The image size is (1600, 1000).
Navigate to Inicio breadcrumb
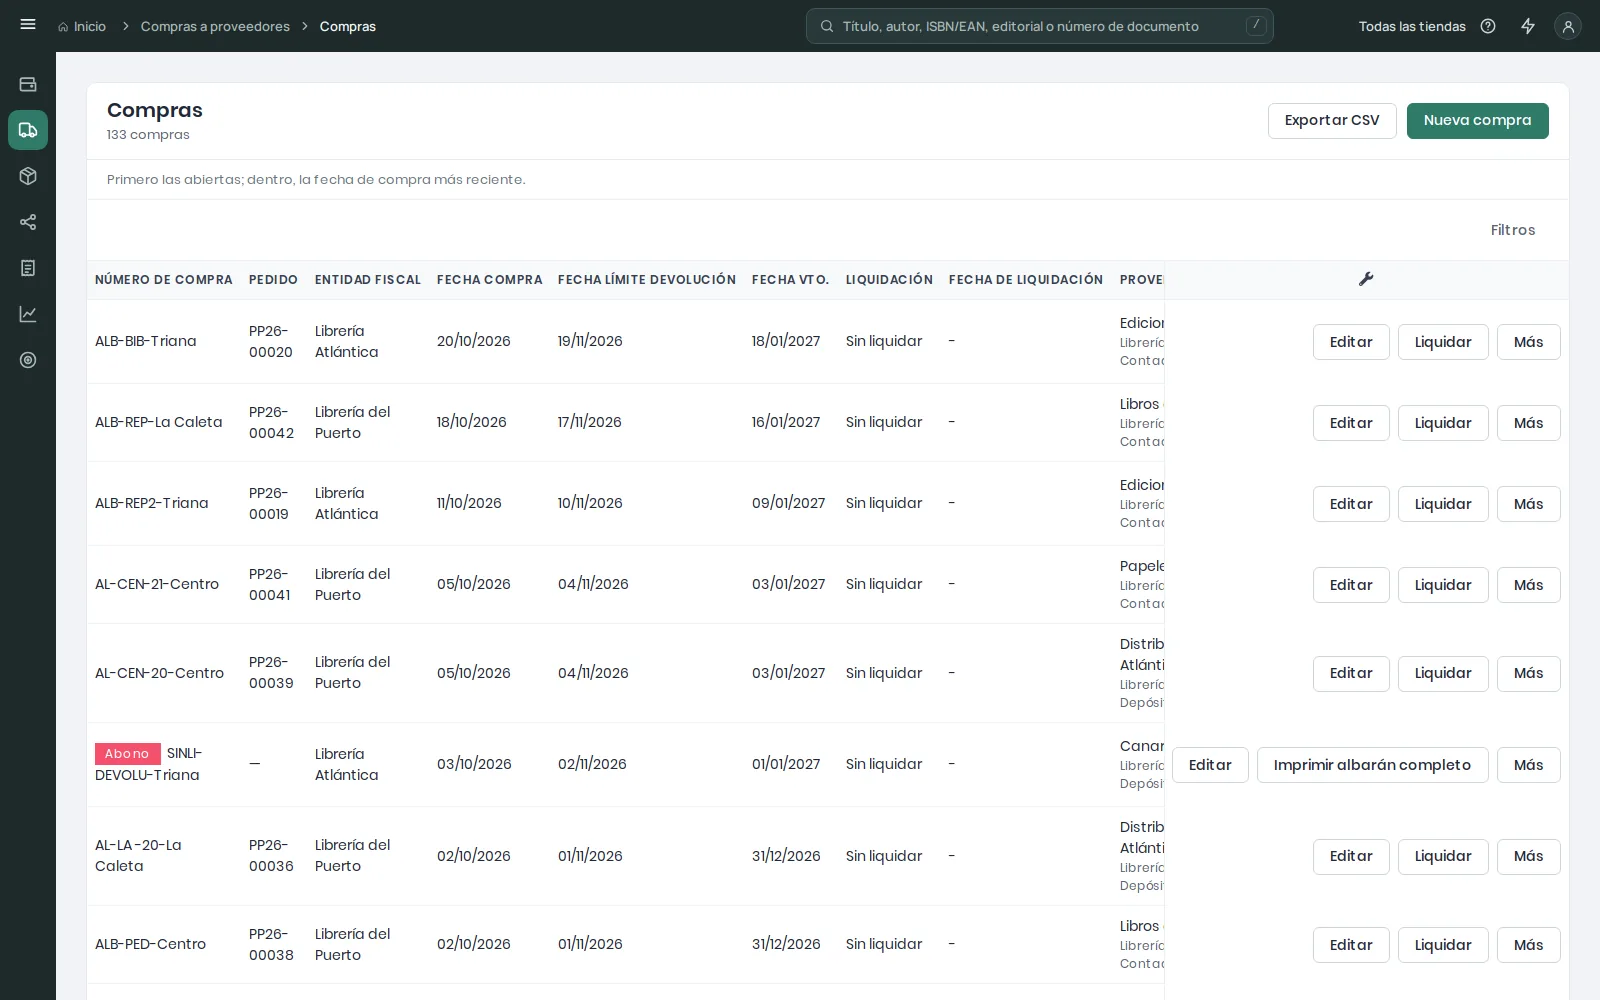point(82,26)
